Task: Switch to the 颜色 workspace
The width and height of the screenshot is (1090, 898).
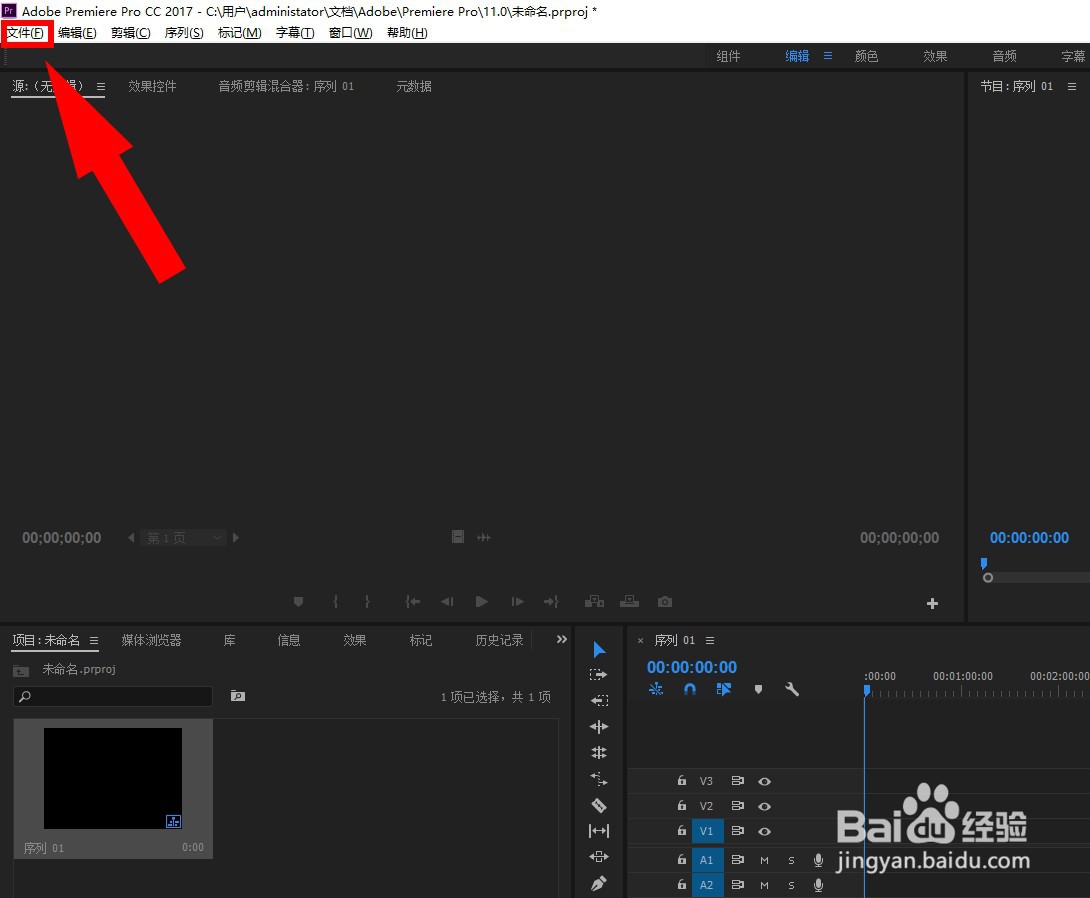Action: pyautogui.click(x=866, y=56)
